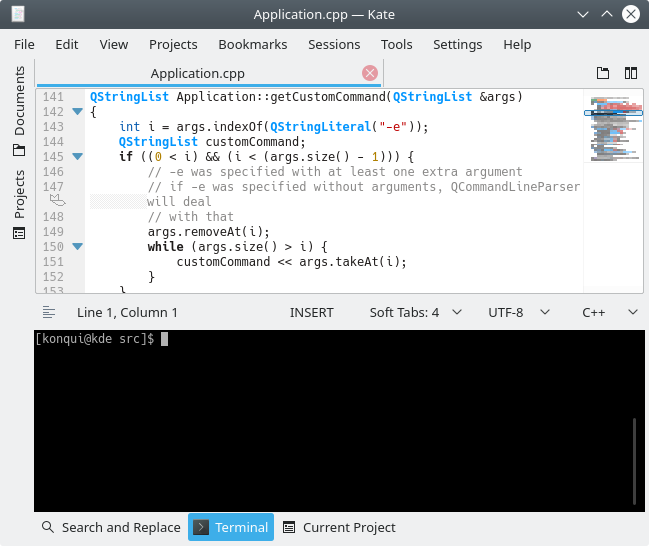Open the View menu

pos(113,45)
